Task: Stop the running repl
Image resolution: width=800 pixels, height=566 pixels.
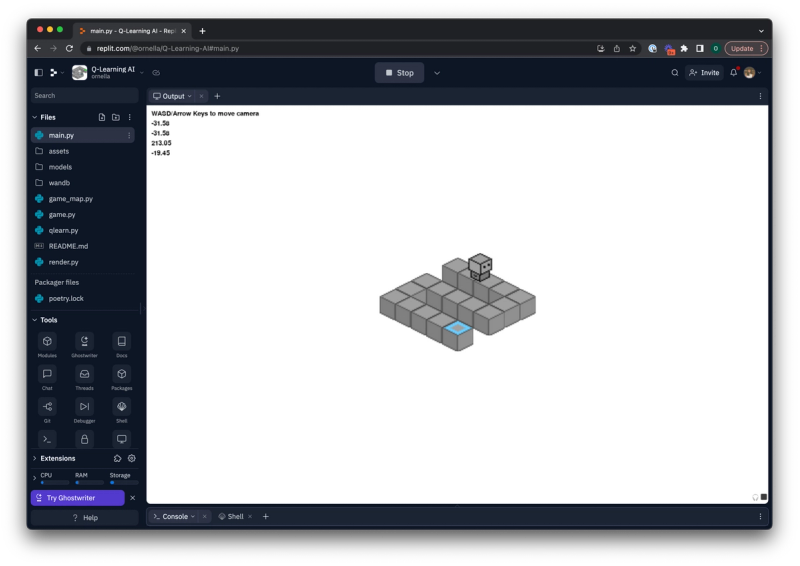Action: (399, 73)
